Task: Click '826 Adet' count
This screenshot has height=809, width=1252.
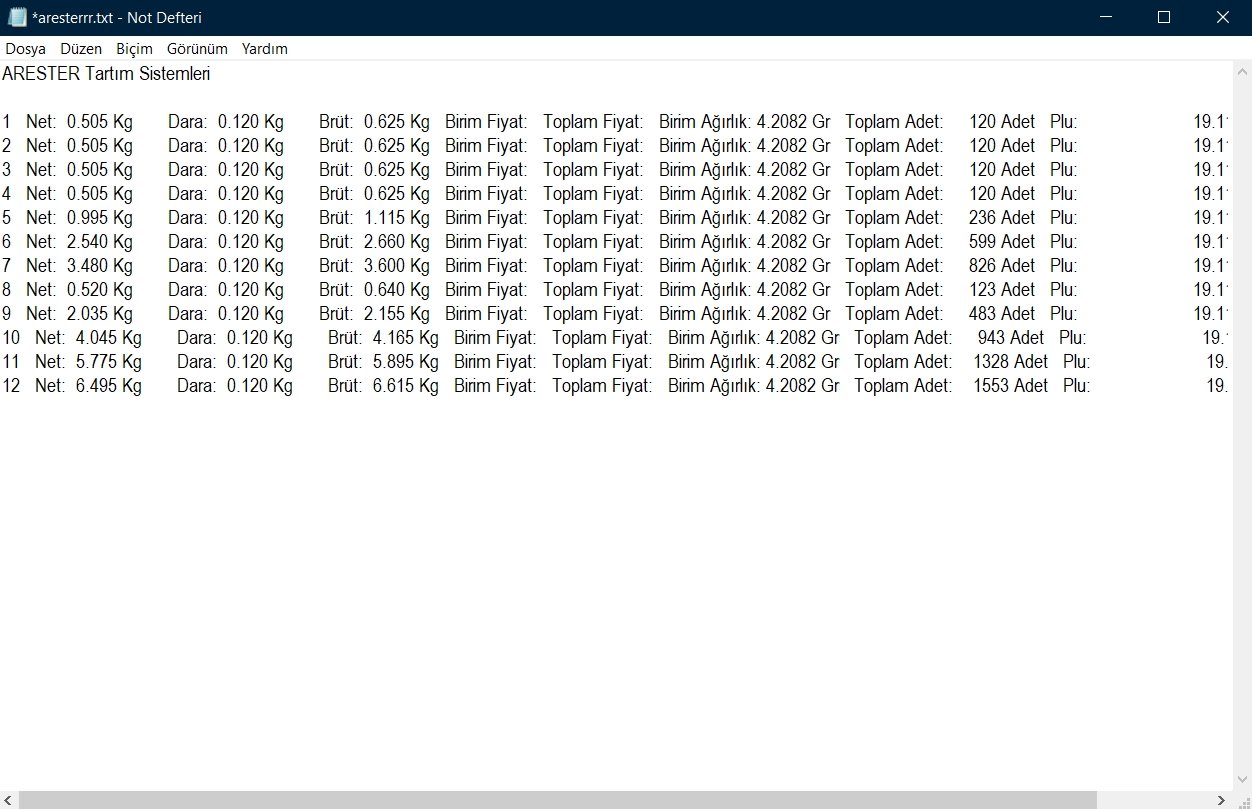Action: pyautogui.click(x=1002, y=265)
